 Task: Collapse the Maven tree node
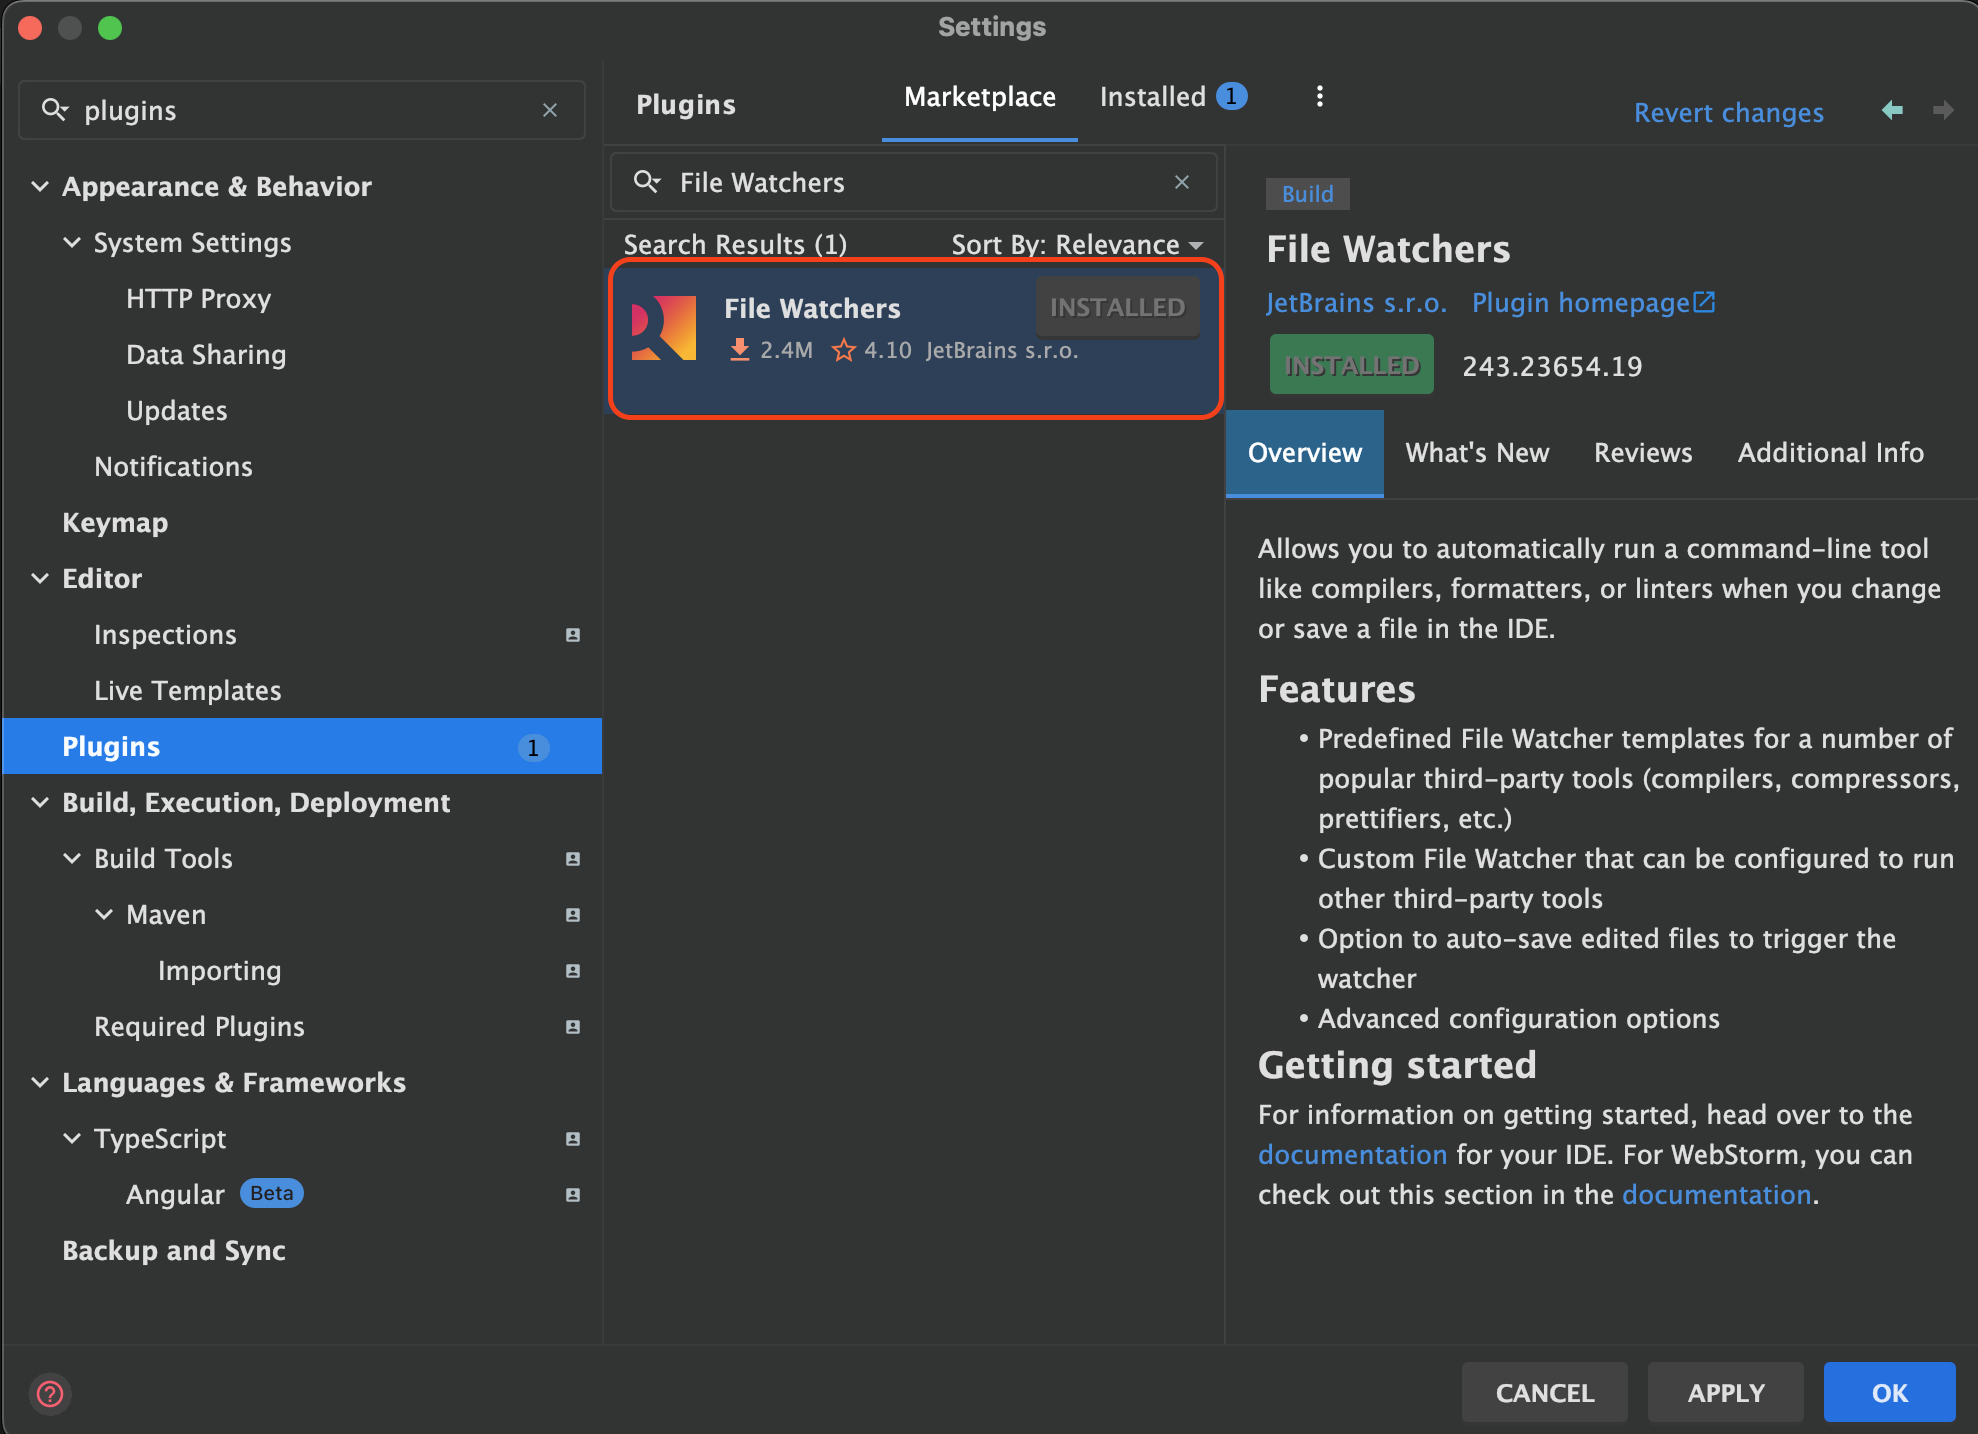(104, 914)
